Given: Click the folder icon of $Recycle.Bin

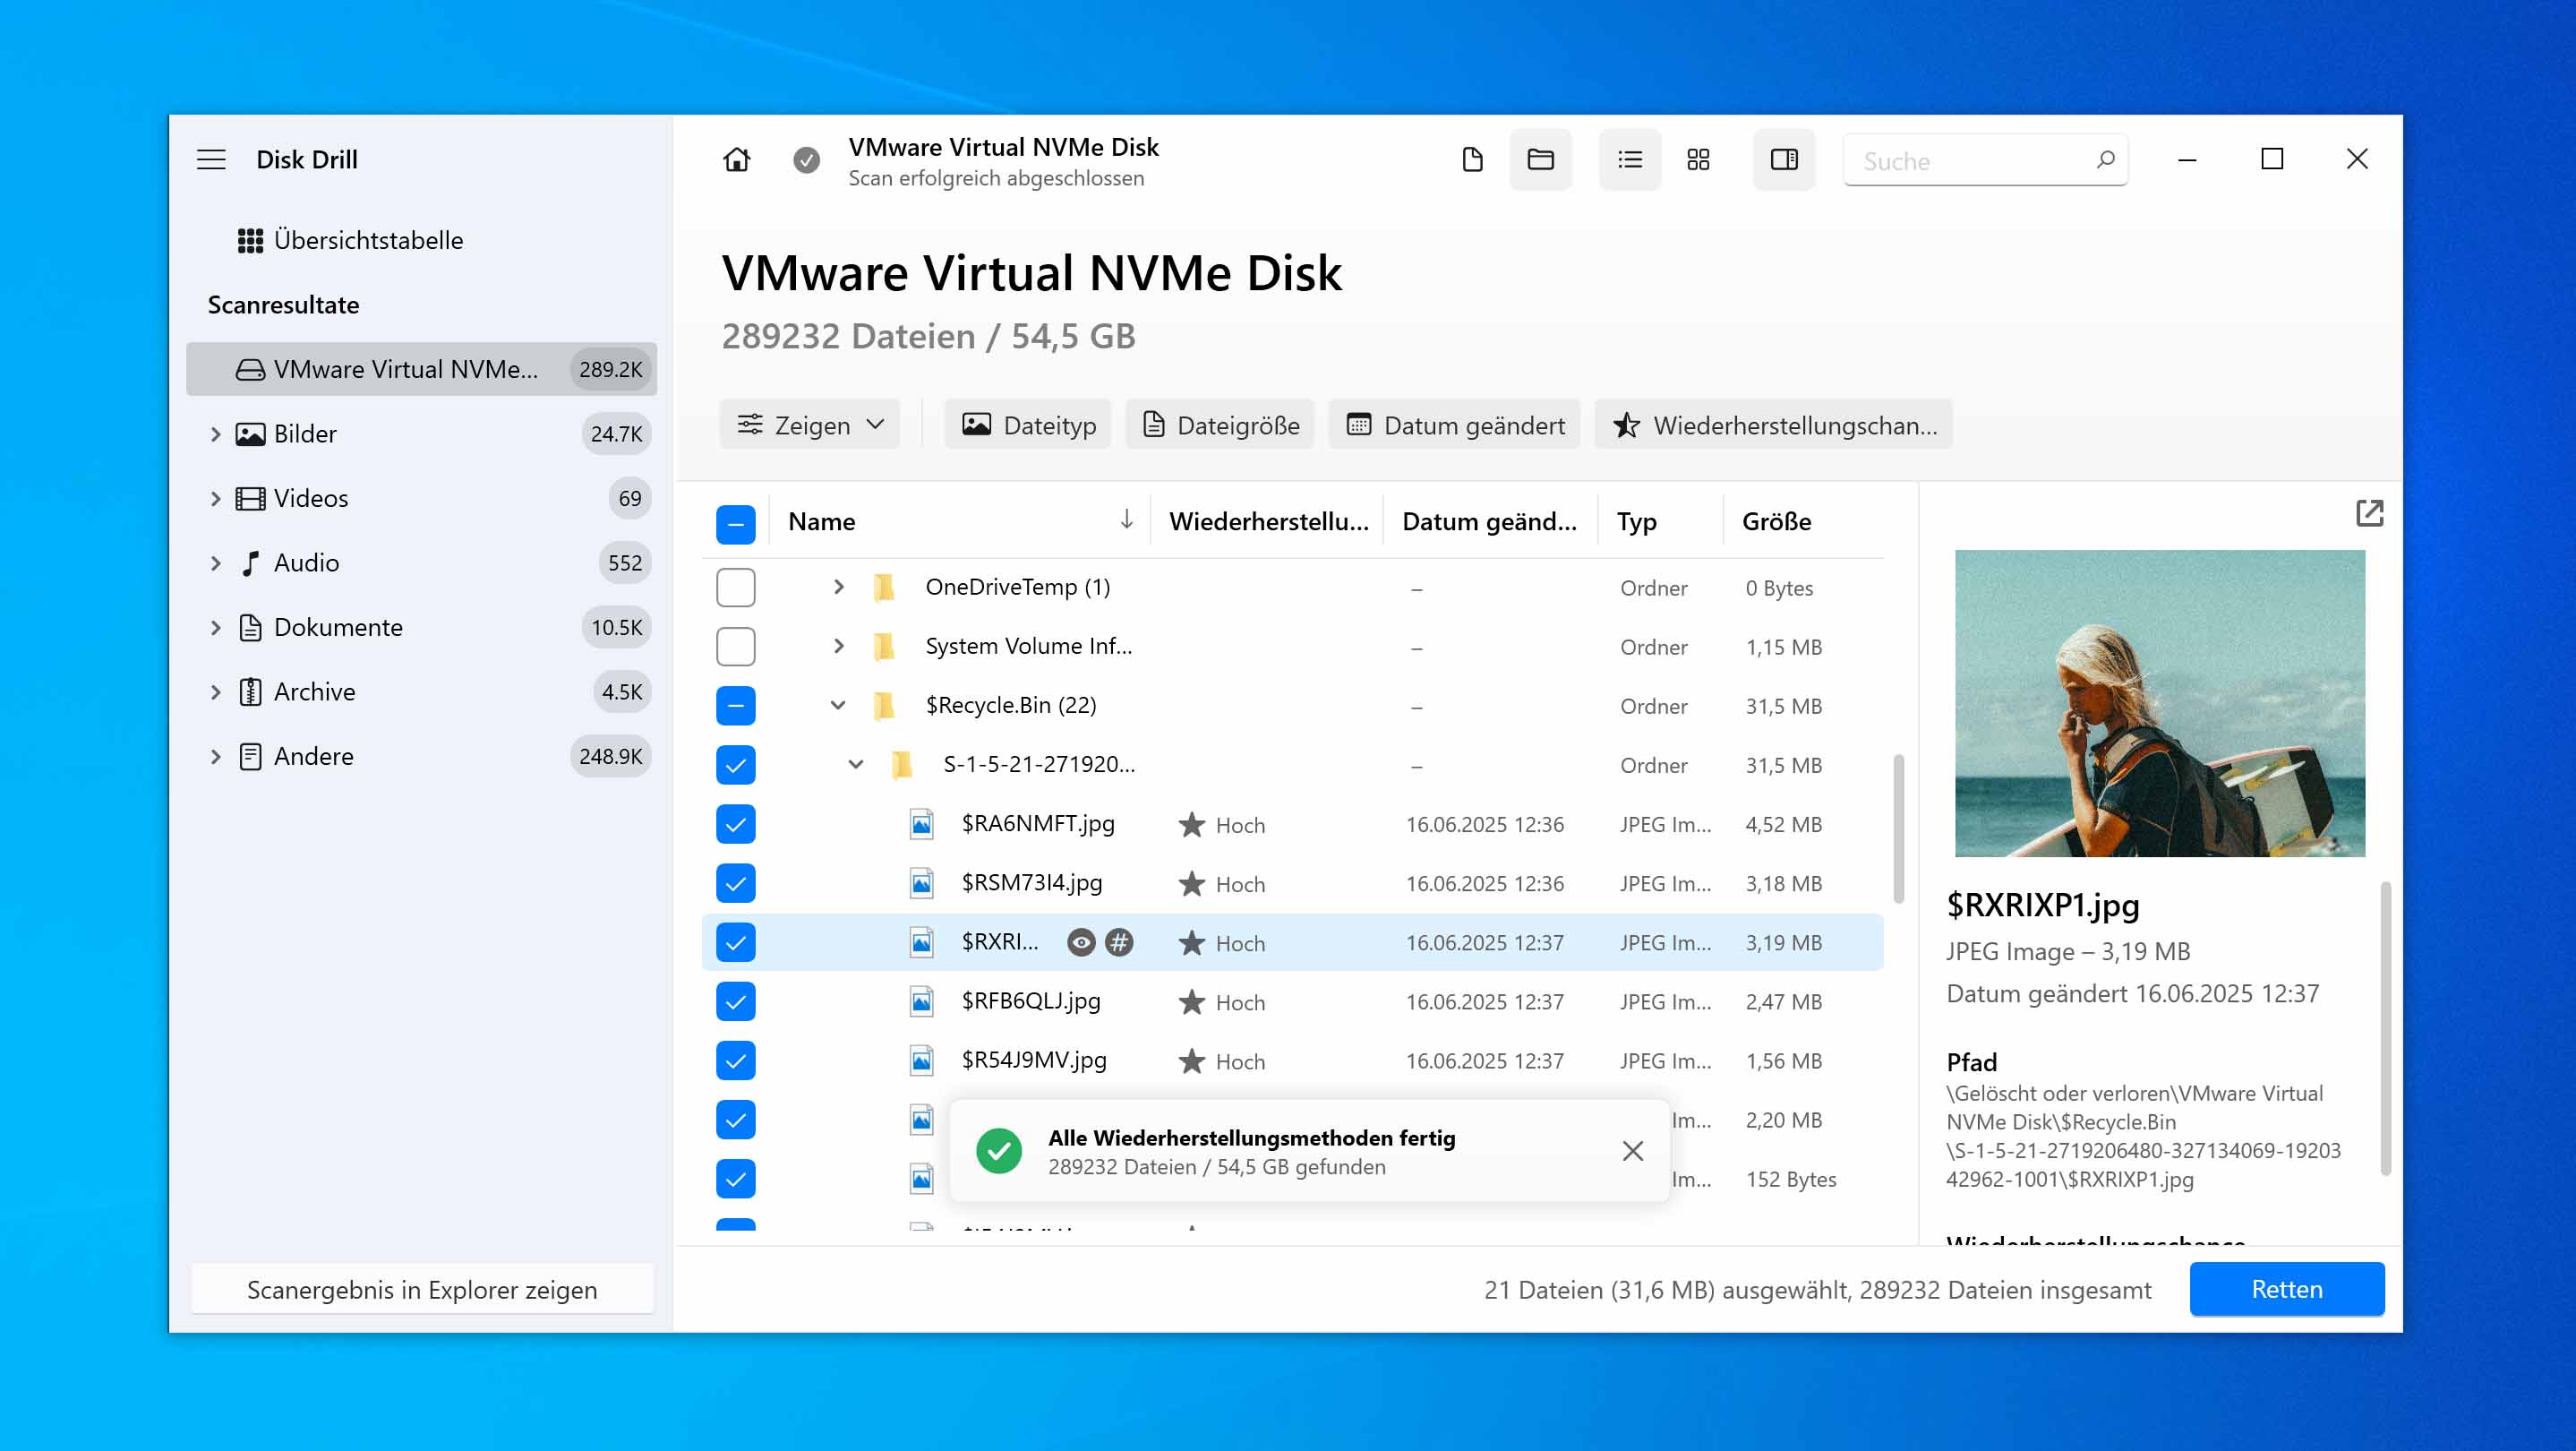Looking at the screenshot, I should (884, 705).
